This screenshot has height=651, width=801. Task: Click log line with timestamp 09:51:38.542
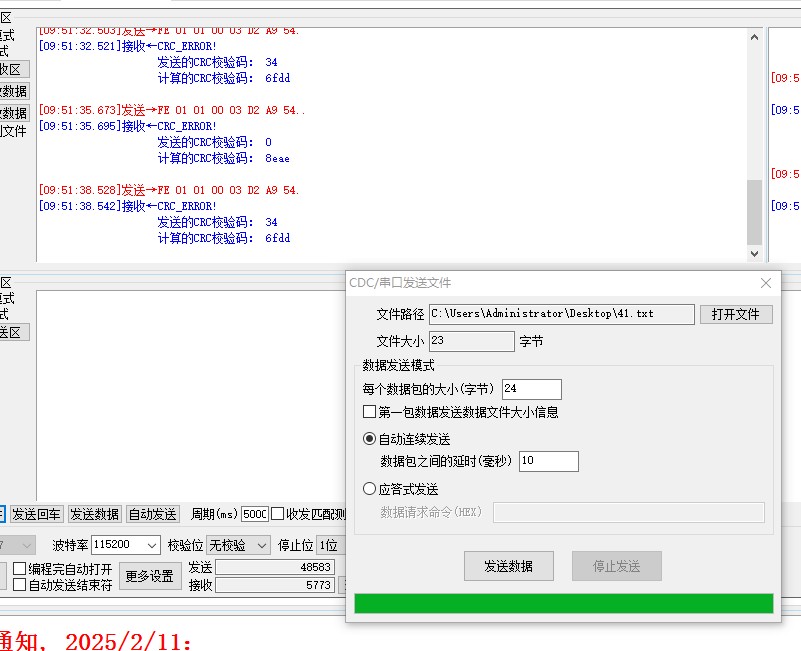tap(128, 206)
